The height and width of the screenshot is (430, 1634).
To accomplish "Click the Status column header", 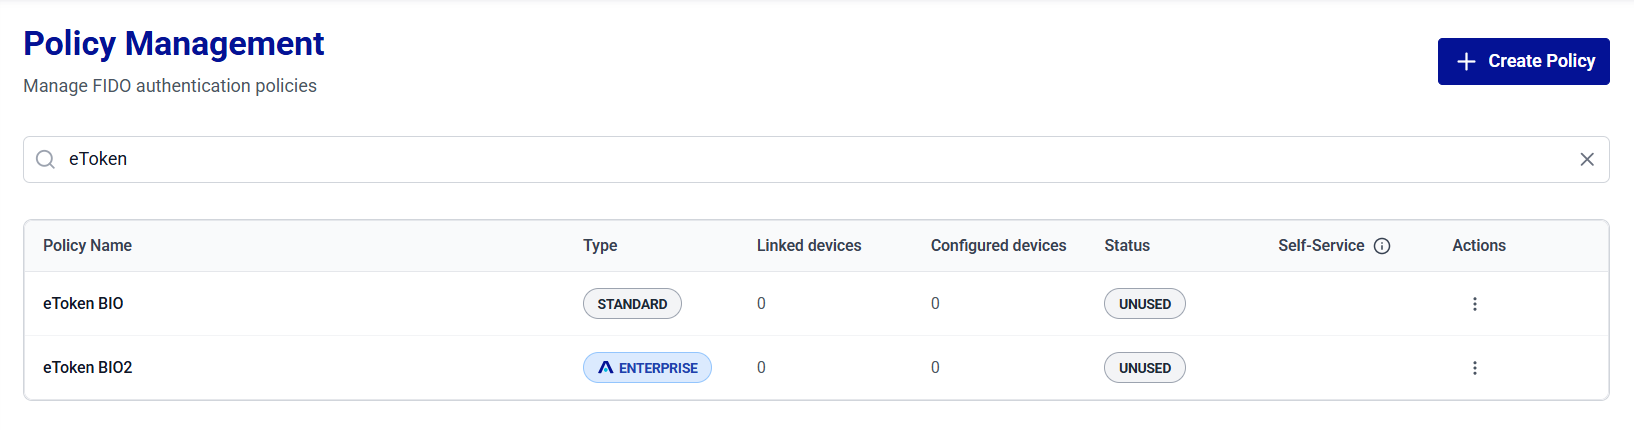I will tap(1127, 246).
